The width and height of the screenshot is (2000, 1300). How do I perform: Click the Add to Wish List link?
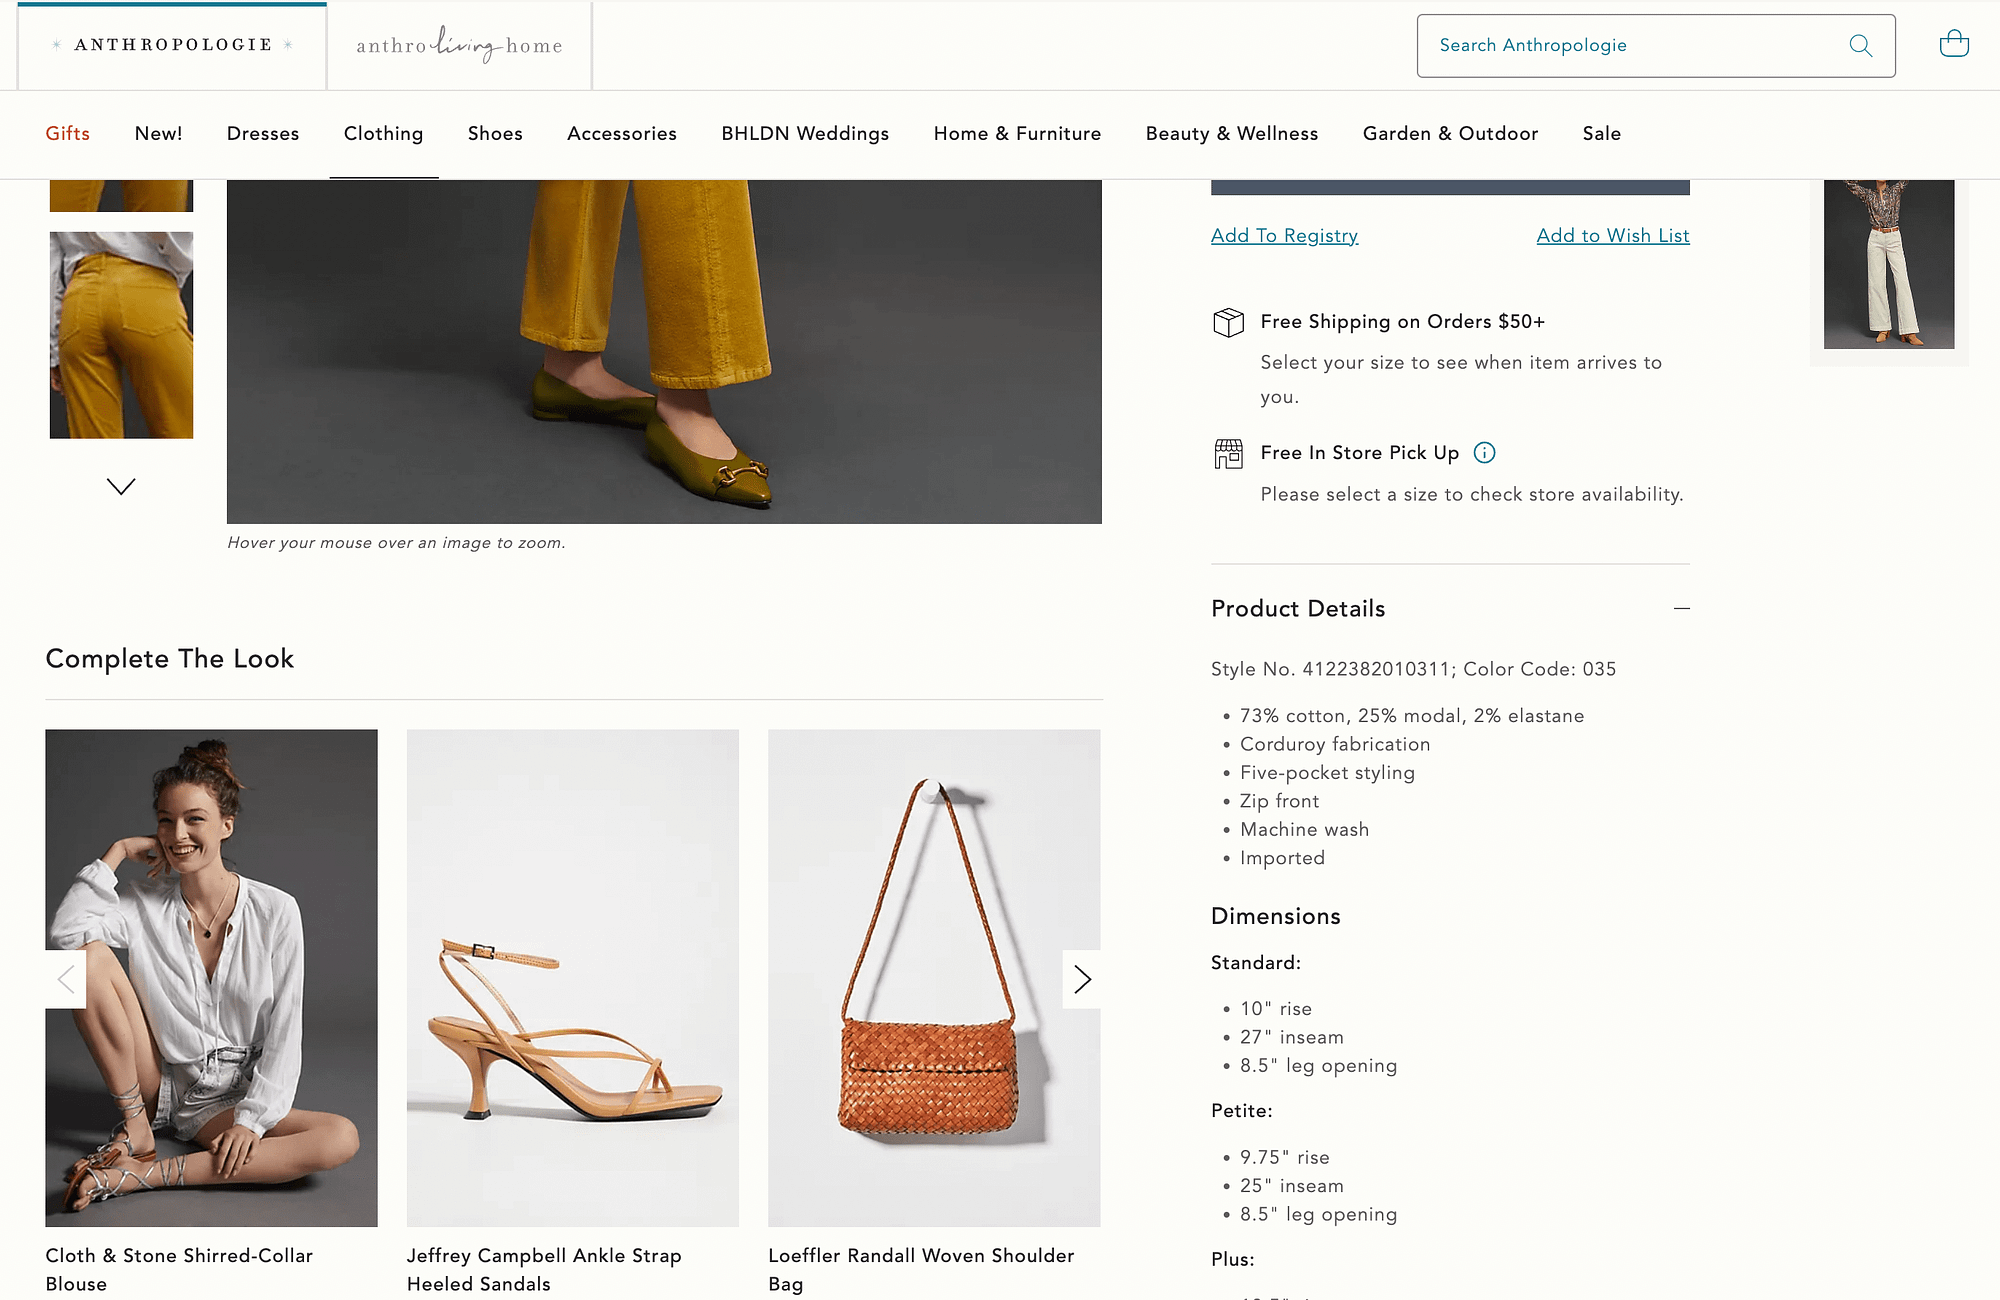(x=1612, y=236)
